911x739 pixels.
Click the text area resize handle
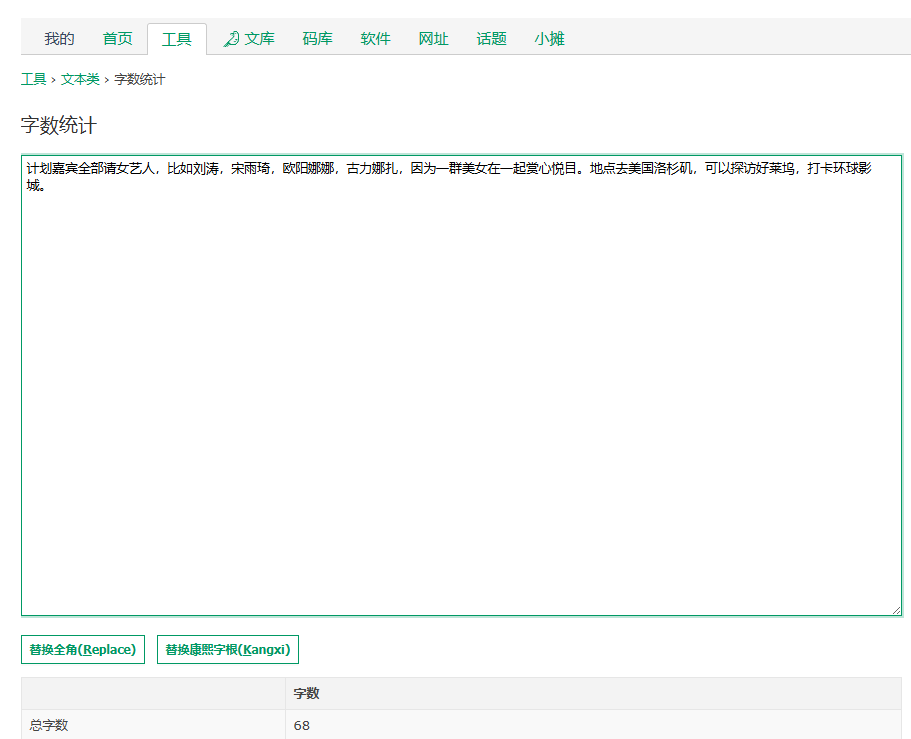click(x=896, y=610)
